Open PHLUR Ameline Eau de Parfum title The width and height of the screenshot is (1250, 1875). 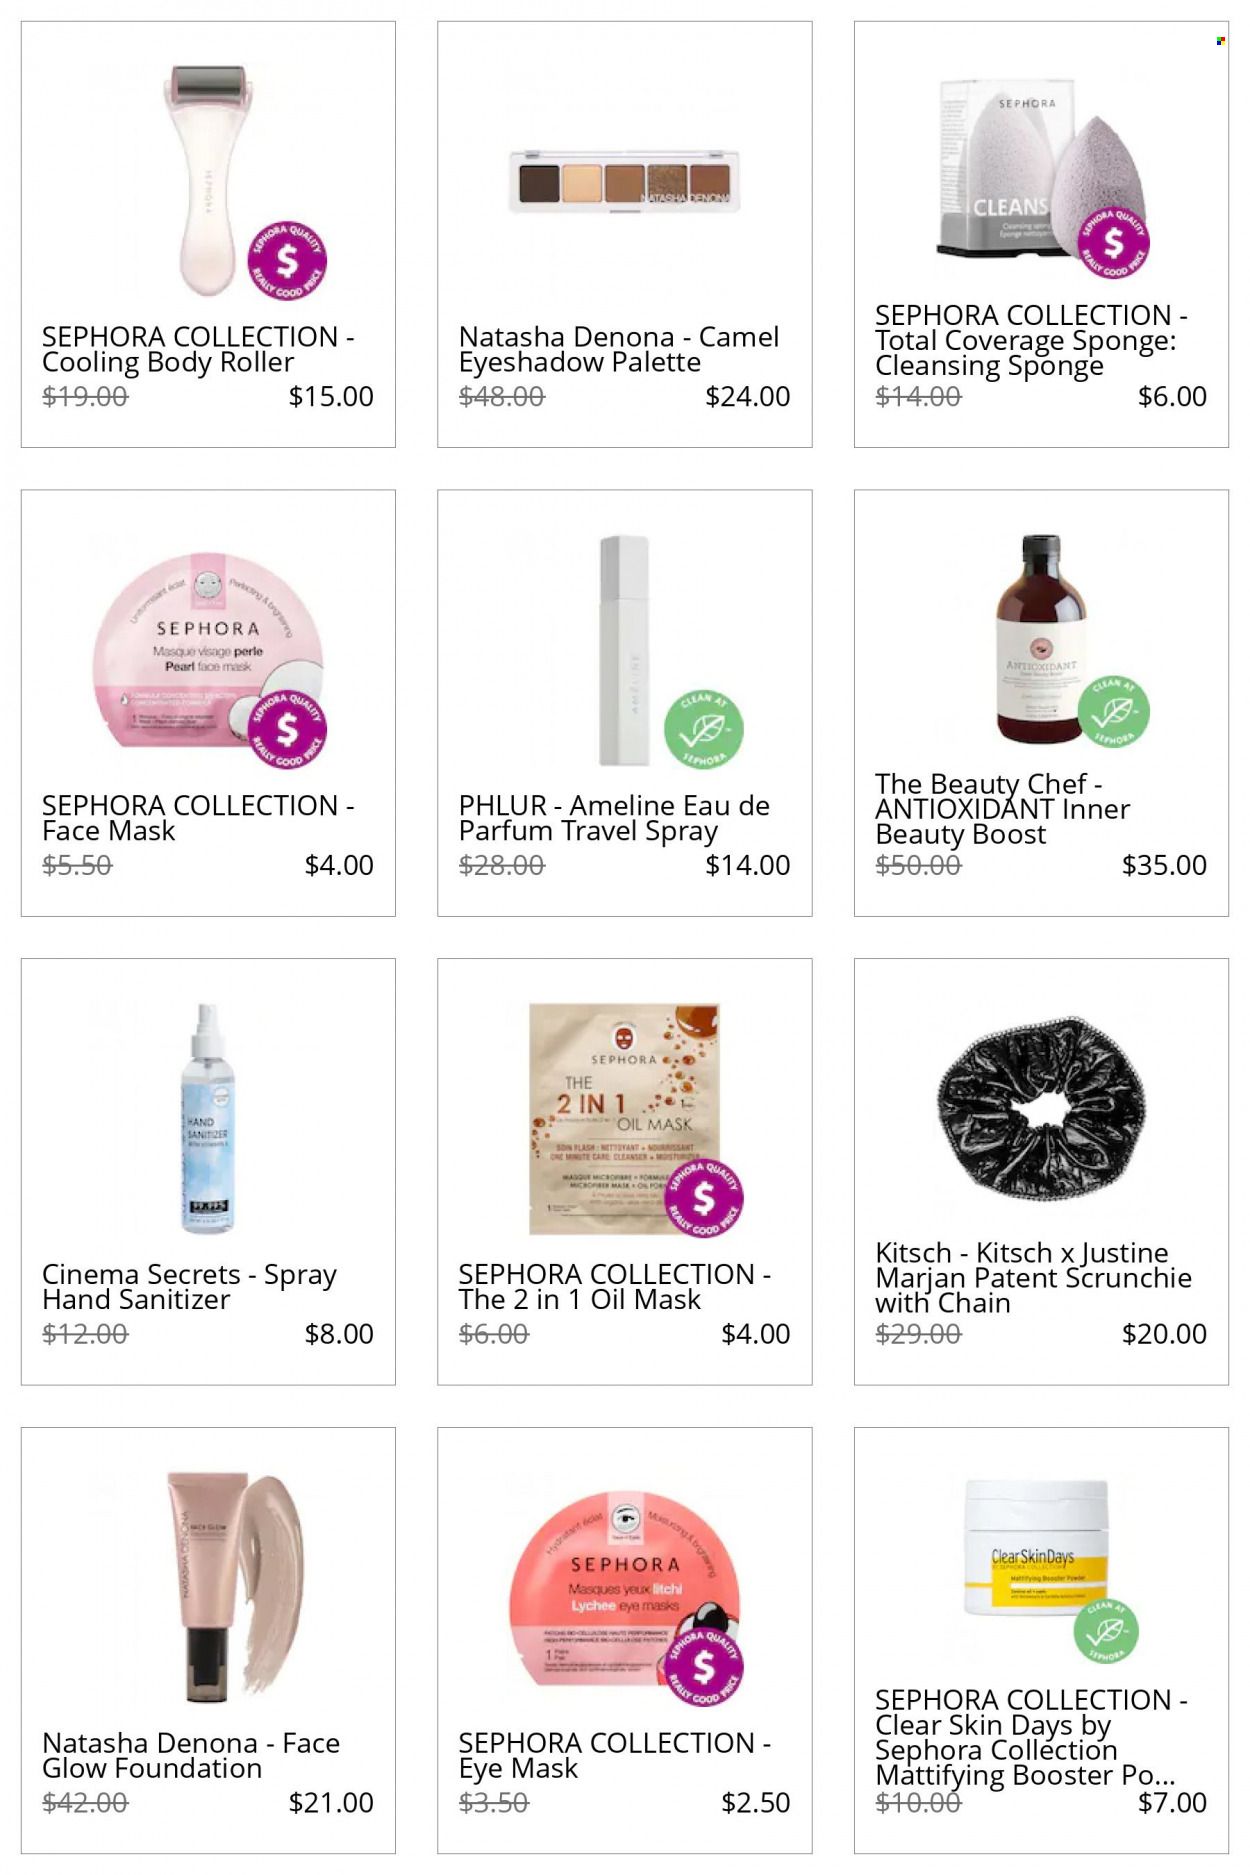(614, 818)
